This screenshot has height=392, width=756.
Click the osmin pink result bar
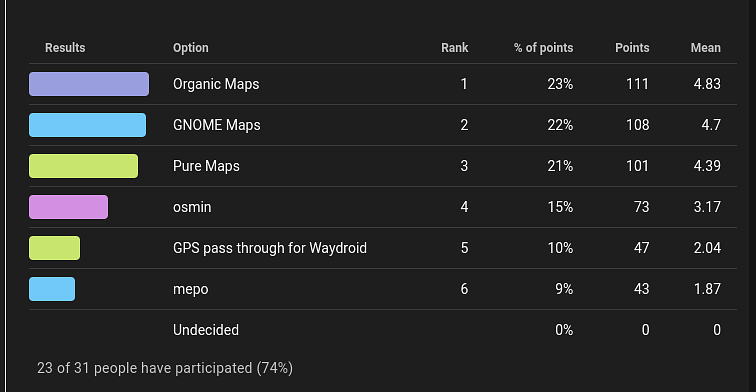[68, 207]
